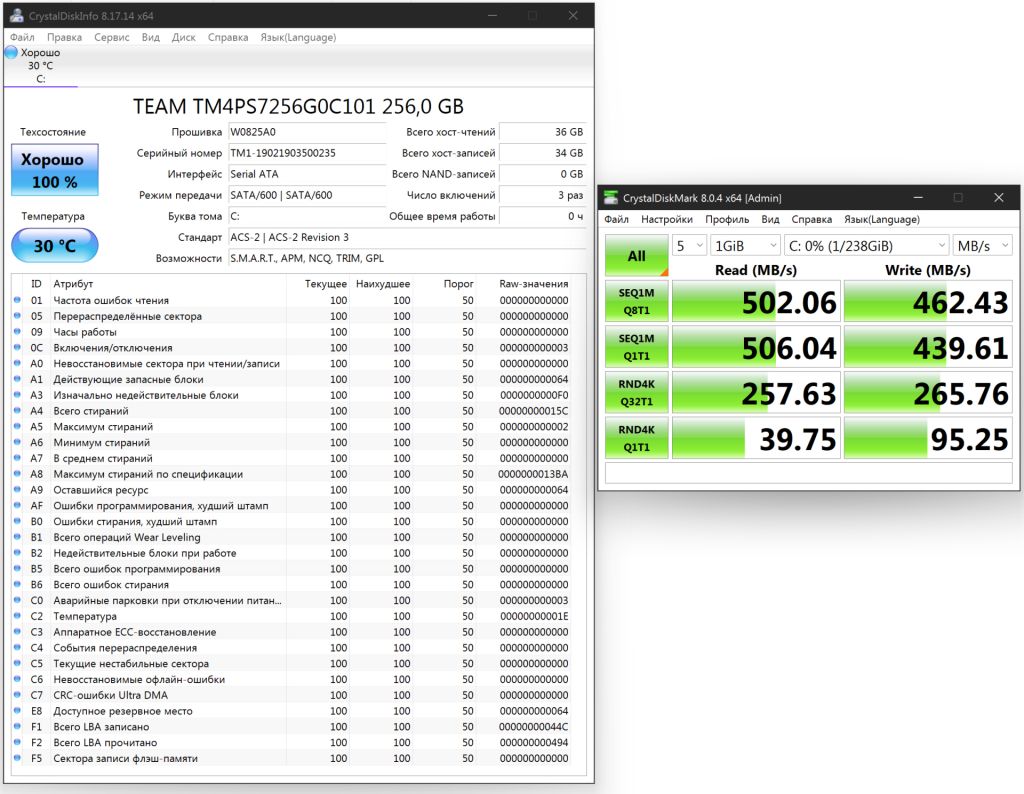Click the raw value 0000000013BA
The image size is (1024, 794).
click(533, 474)
